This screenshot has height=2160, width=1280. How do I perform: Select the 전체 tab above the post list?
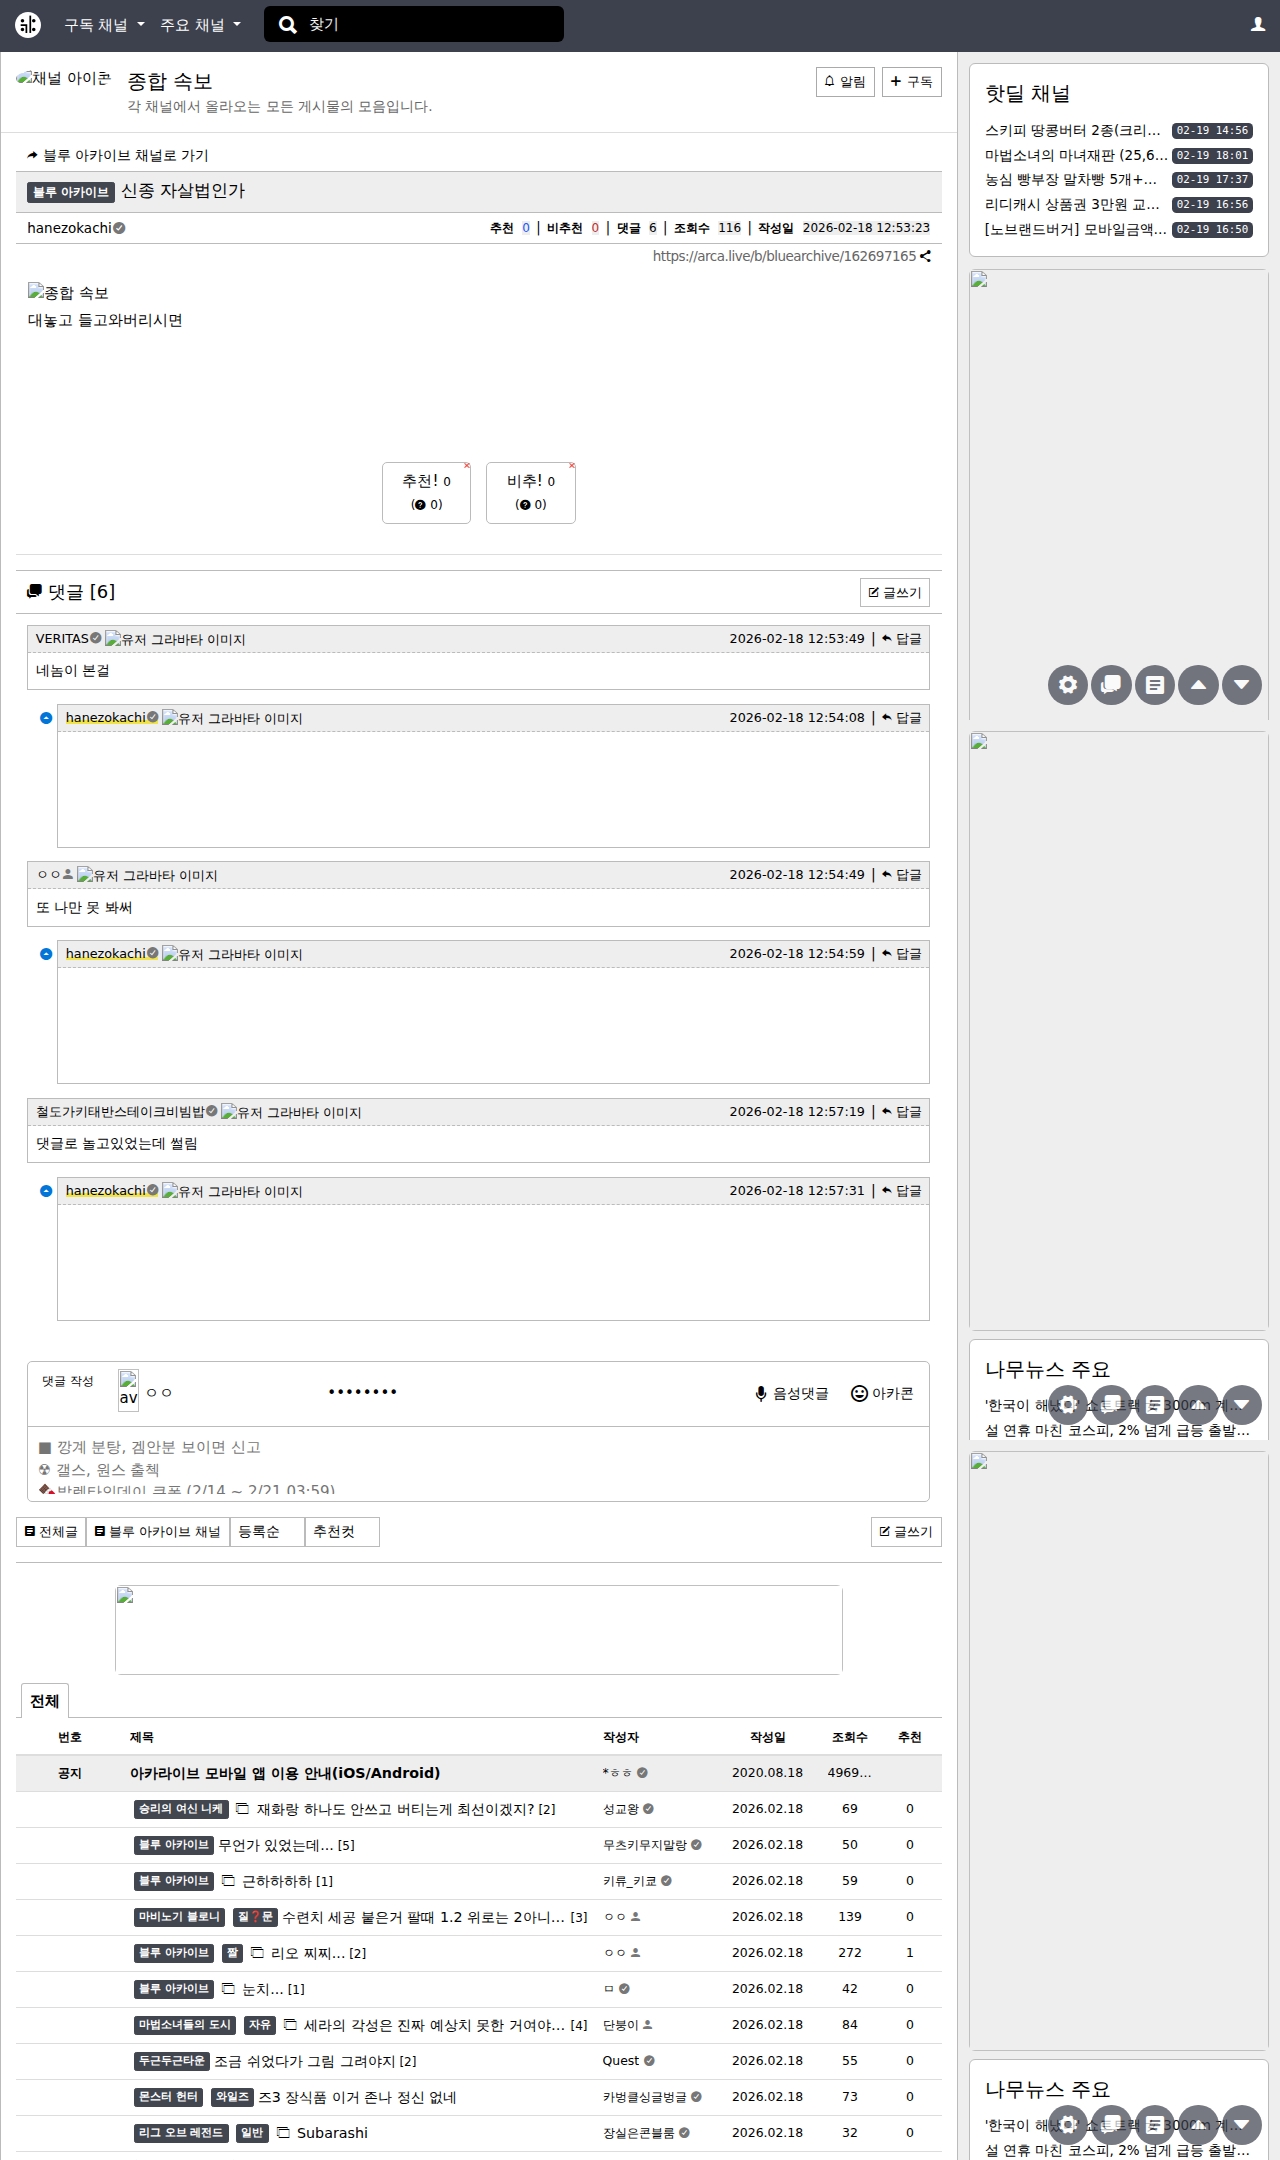pyautogui.click(x=45, y=1701)
